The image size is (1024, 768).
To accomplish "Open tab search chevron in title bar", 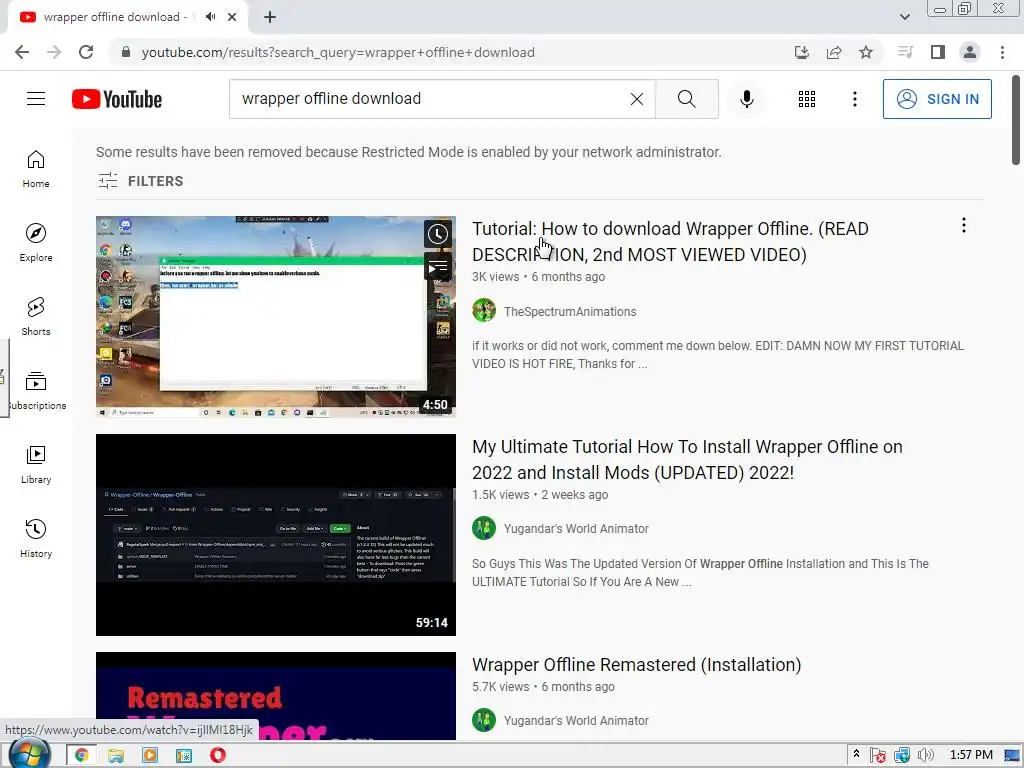I will (x=904, y=17).
